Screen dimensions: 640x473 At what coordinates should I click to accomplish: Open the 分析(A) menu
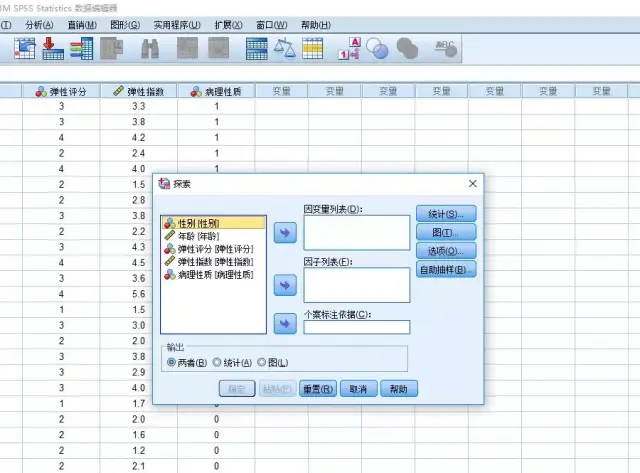39,25
